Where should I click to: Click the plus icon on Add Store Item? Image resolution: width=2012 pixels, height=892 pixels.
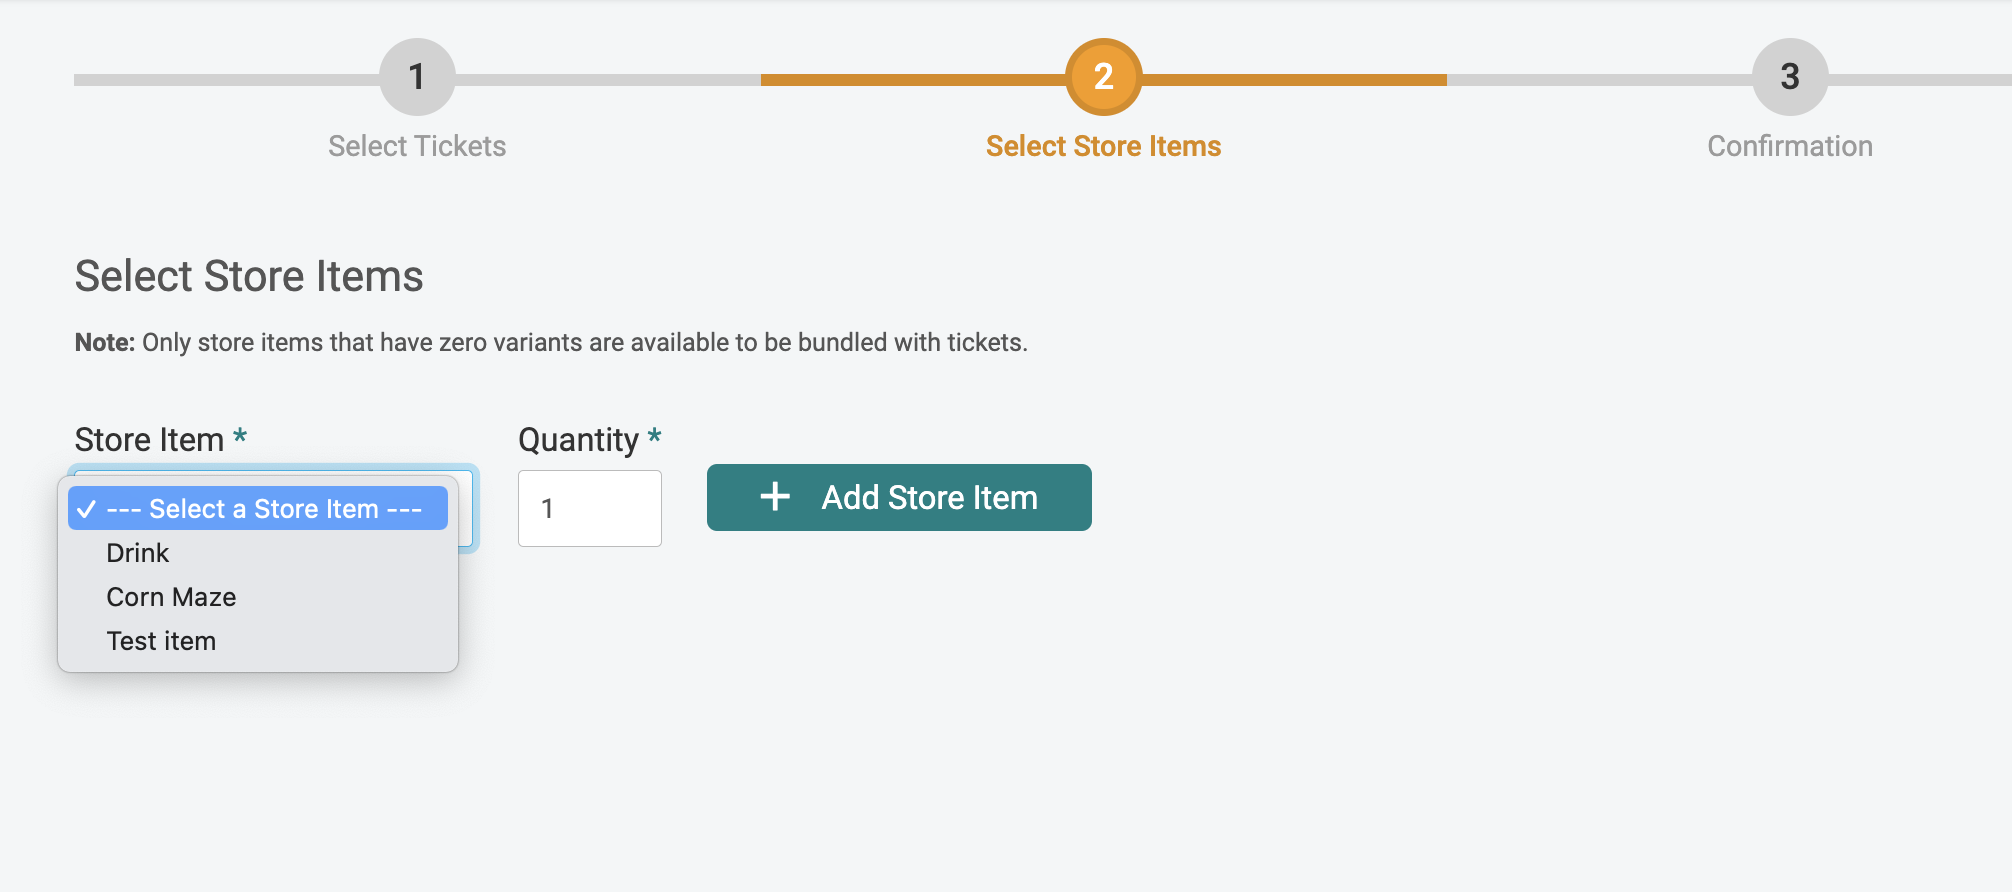coord(774,497)
